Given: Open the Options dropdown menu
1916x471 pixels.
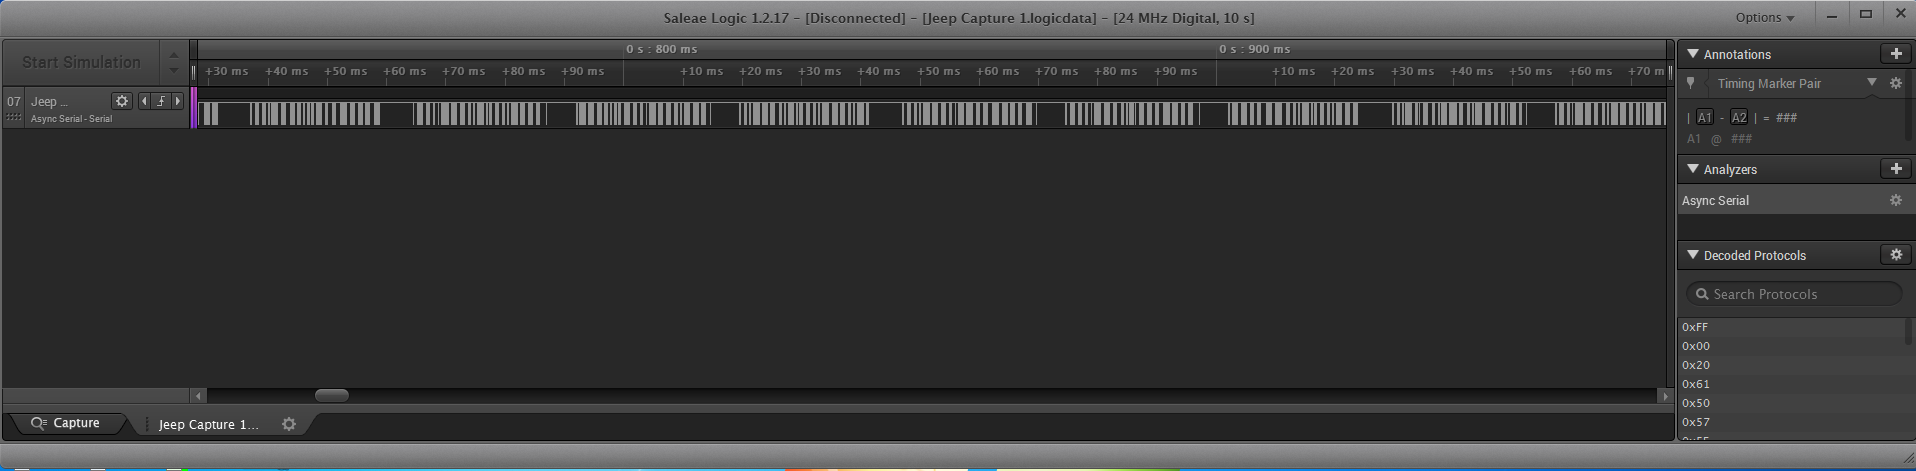Looking at the screenshot, I should [1765, 17].
